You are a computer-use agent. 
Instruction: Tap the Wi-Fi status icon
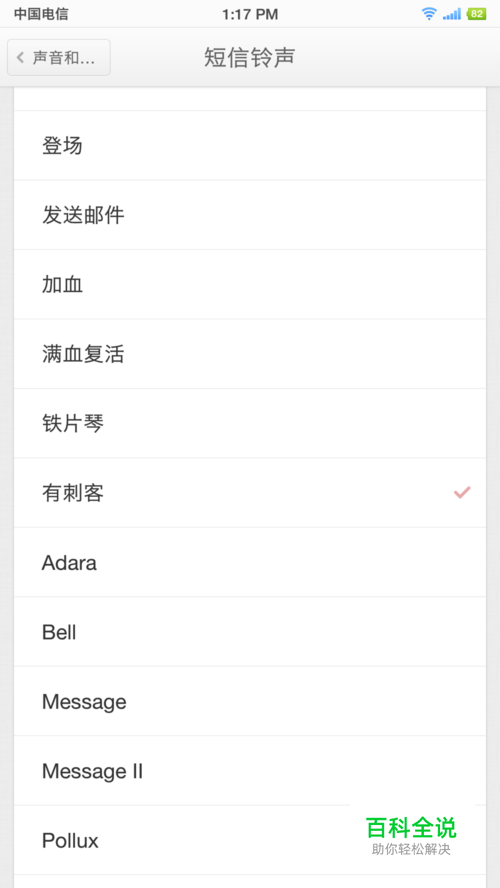point(429,14)
